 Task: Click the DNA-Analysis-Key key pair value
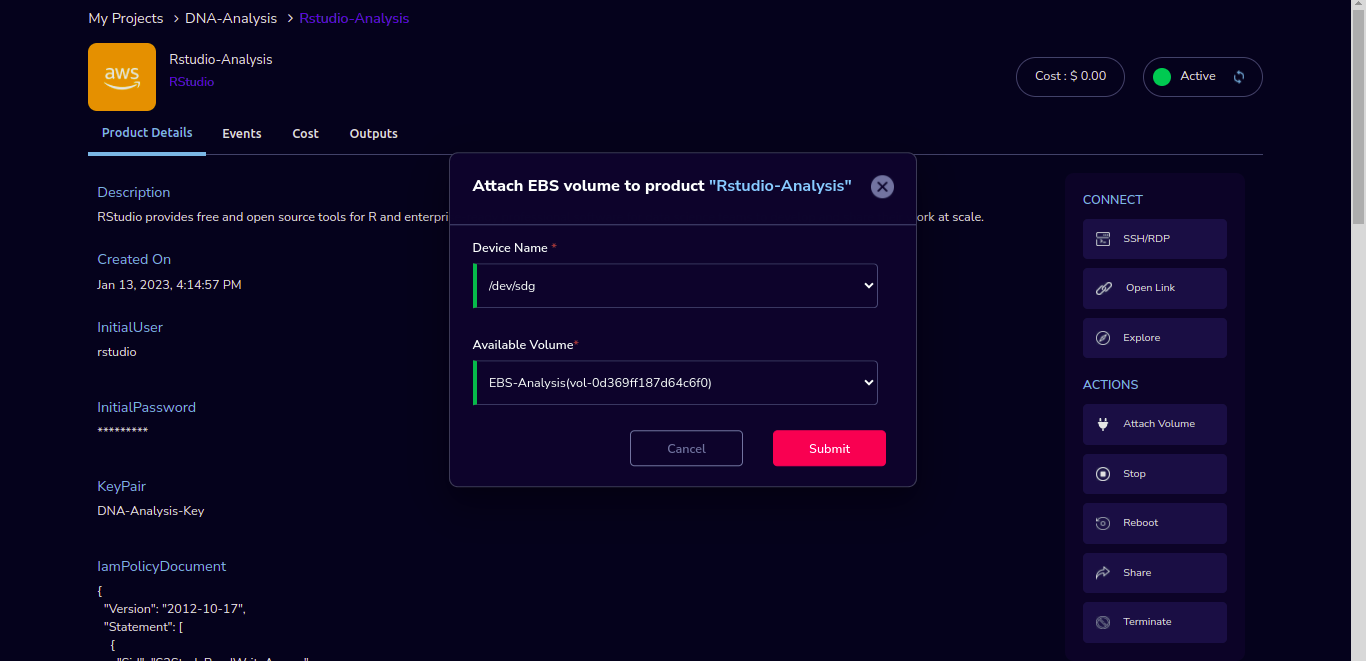[x=151, y=511]
